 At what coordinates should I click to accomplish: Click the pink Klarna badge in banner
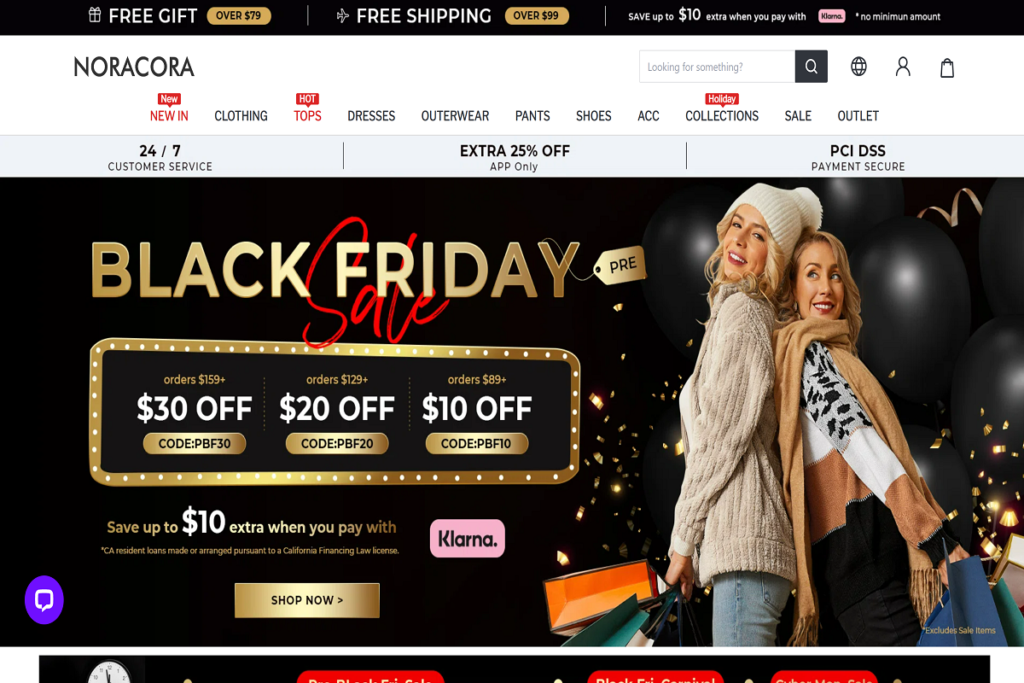click(x=468, y=539)
